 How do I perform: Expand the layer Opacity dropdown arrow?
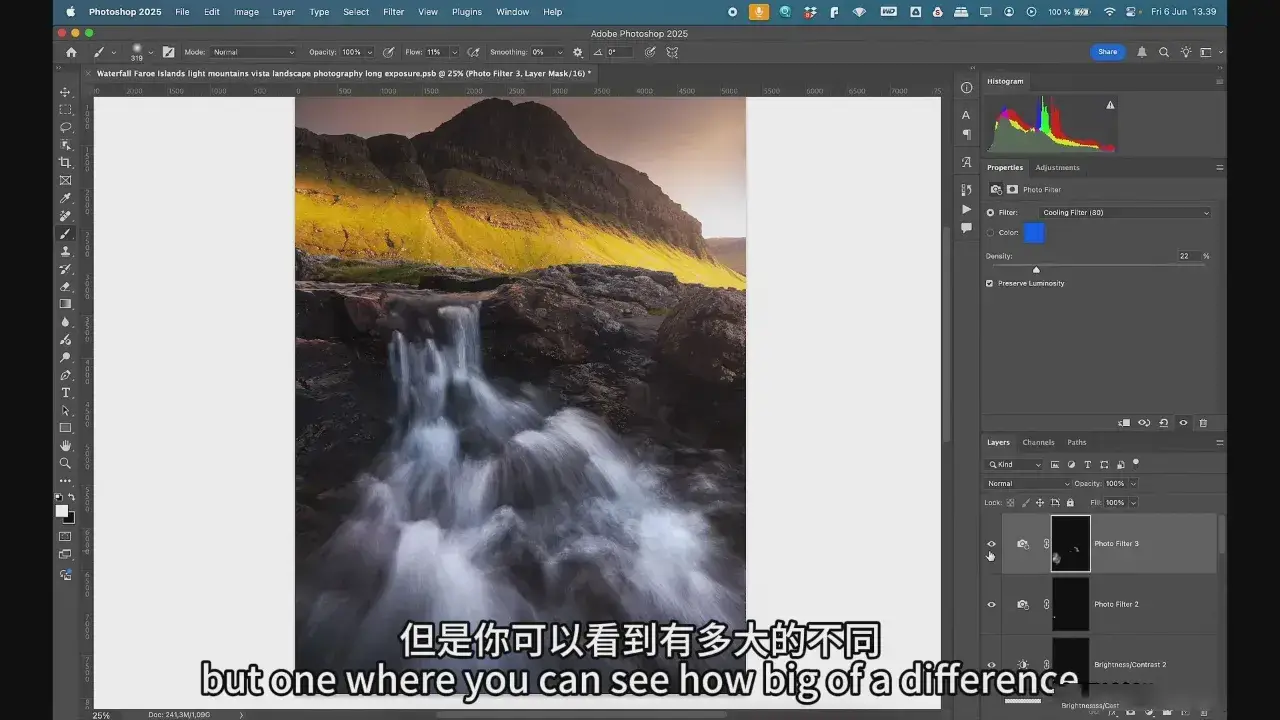(x=1132, y=484)
